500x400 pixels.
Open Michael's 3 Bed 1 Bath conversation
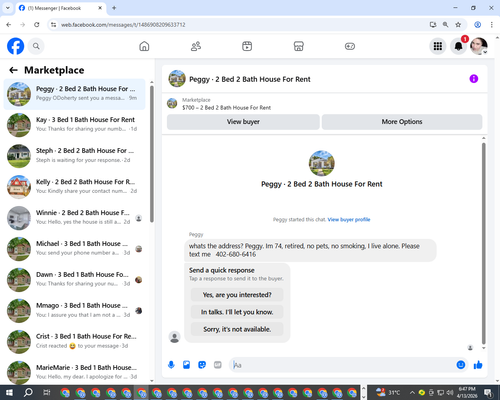[74, 249]
